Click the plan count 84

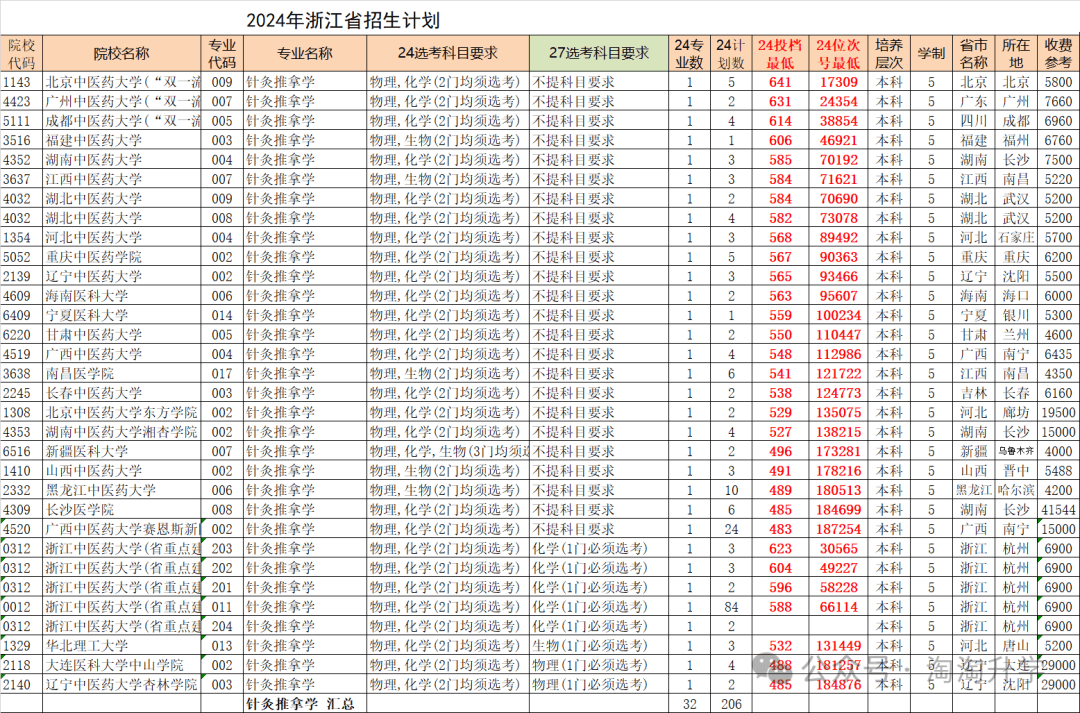(731, 607)
